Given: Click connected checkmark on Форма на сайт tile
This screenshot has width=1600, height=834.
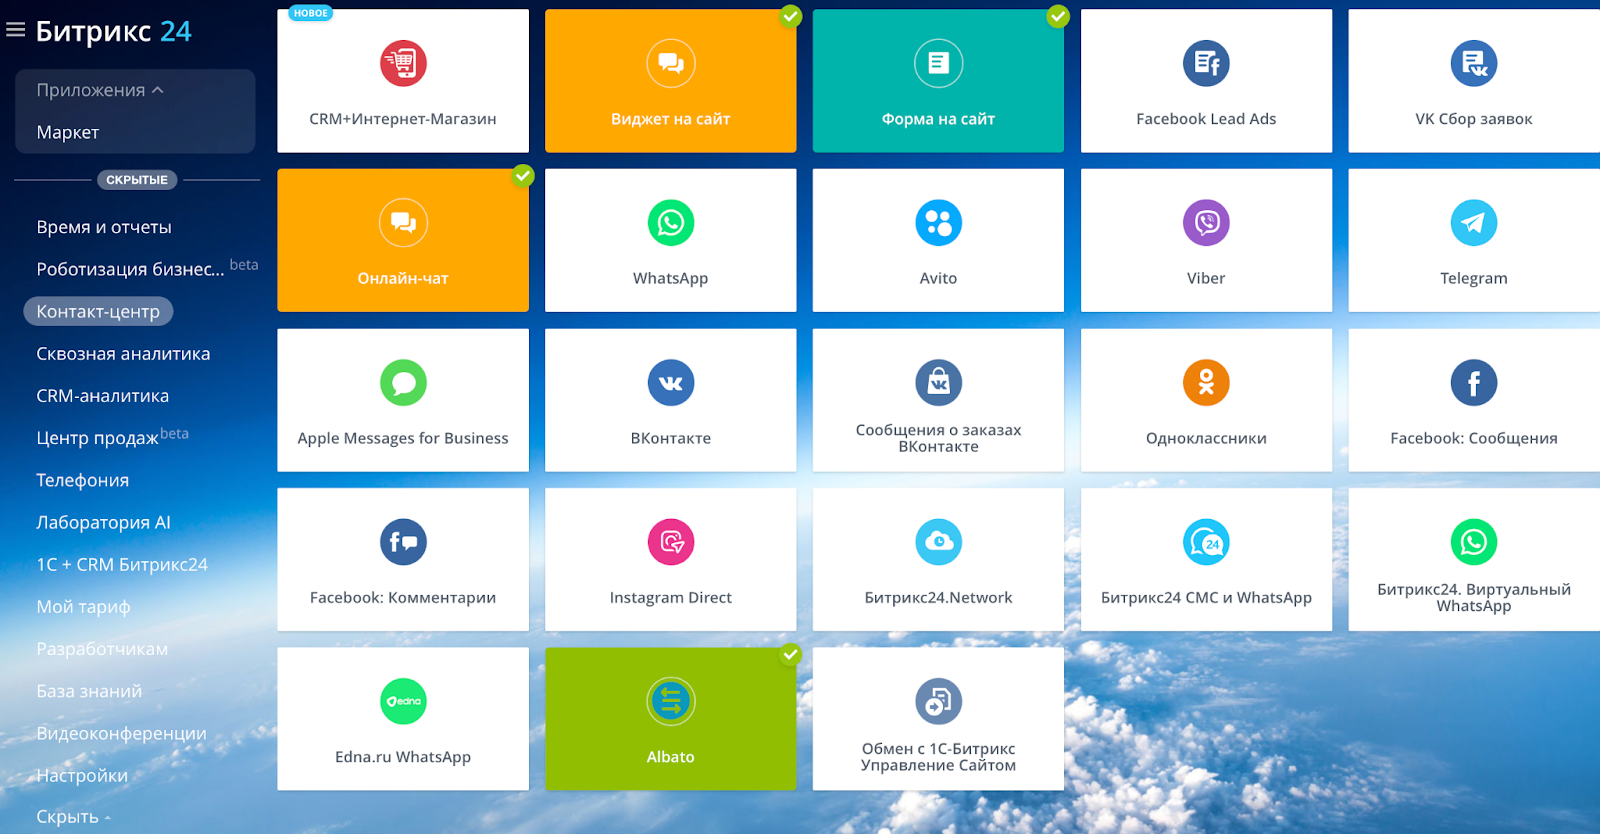Looking at the screenshot, I should 1058,15.
